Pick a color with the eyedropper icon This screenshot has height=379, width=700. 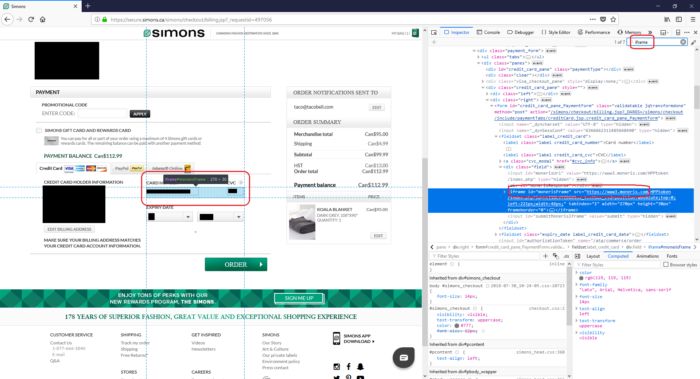[693, 42]
